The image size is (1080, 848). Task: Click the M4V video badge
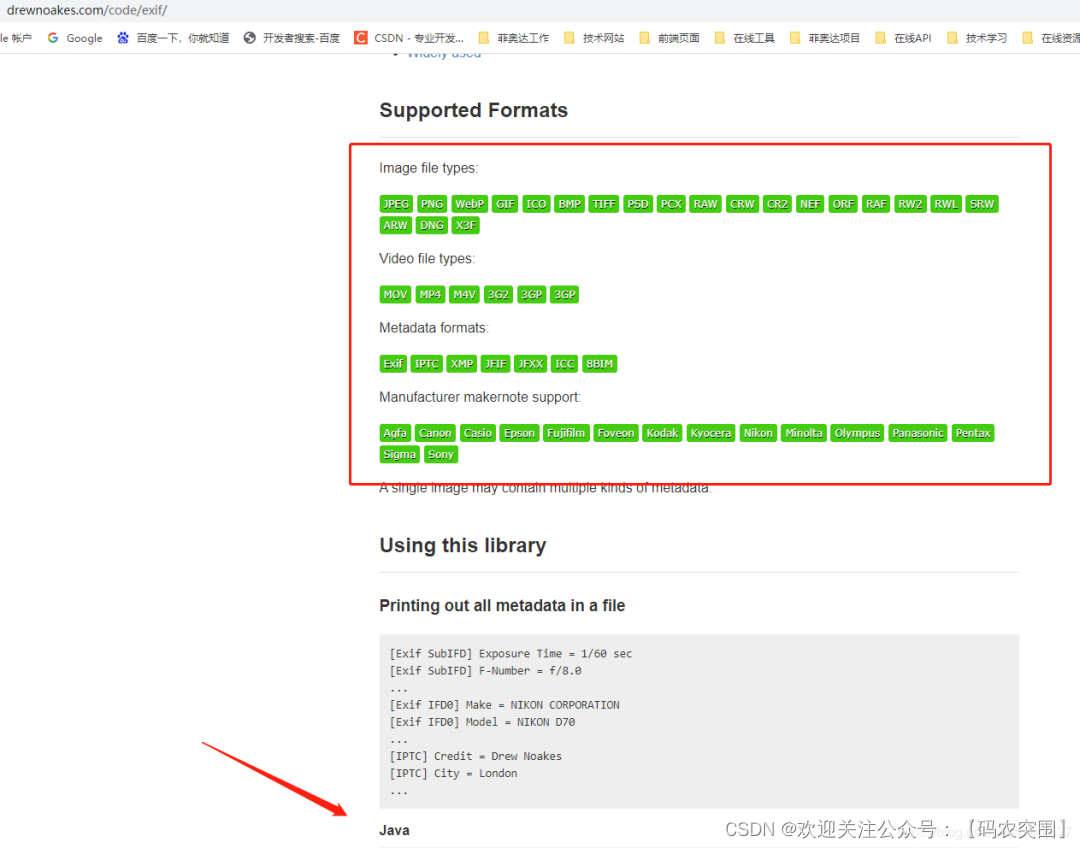pos(464,295)
